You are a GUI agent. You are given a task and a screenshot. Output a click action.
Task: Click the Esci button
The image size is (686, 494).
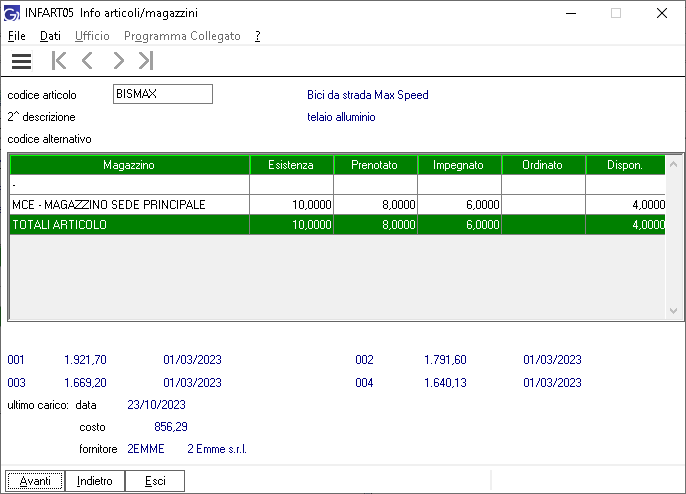pos(155,481)
